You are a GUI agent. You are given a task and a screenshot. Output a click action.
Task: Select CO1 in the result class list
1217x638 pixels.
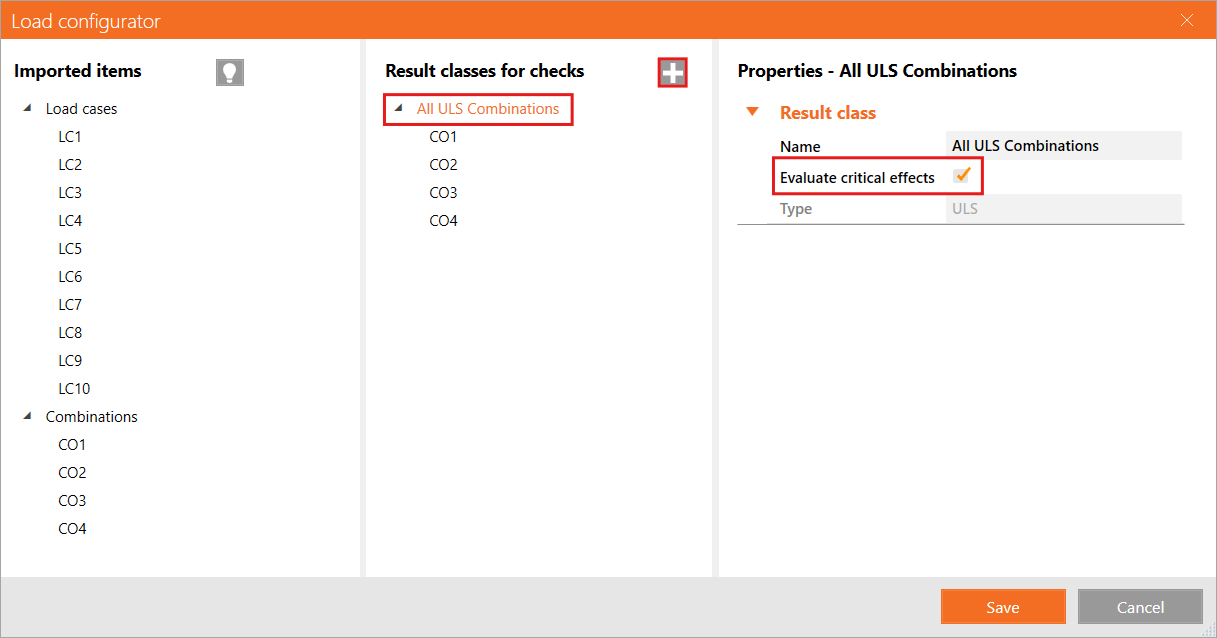point(443,137)
